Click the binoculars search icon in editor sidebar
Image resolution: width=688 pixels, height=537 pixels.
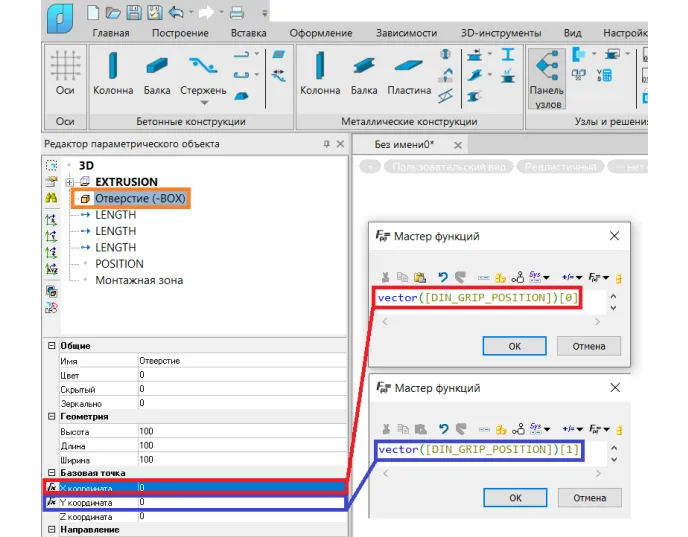pos(51,197)
